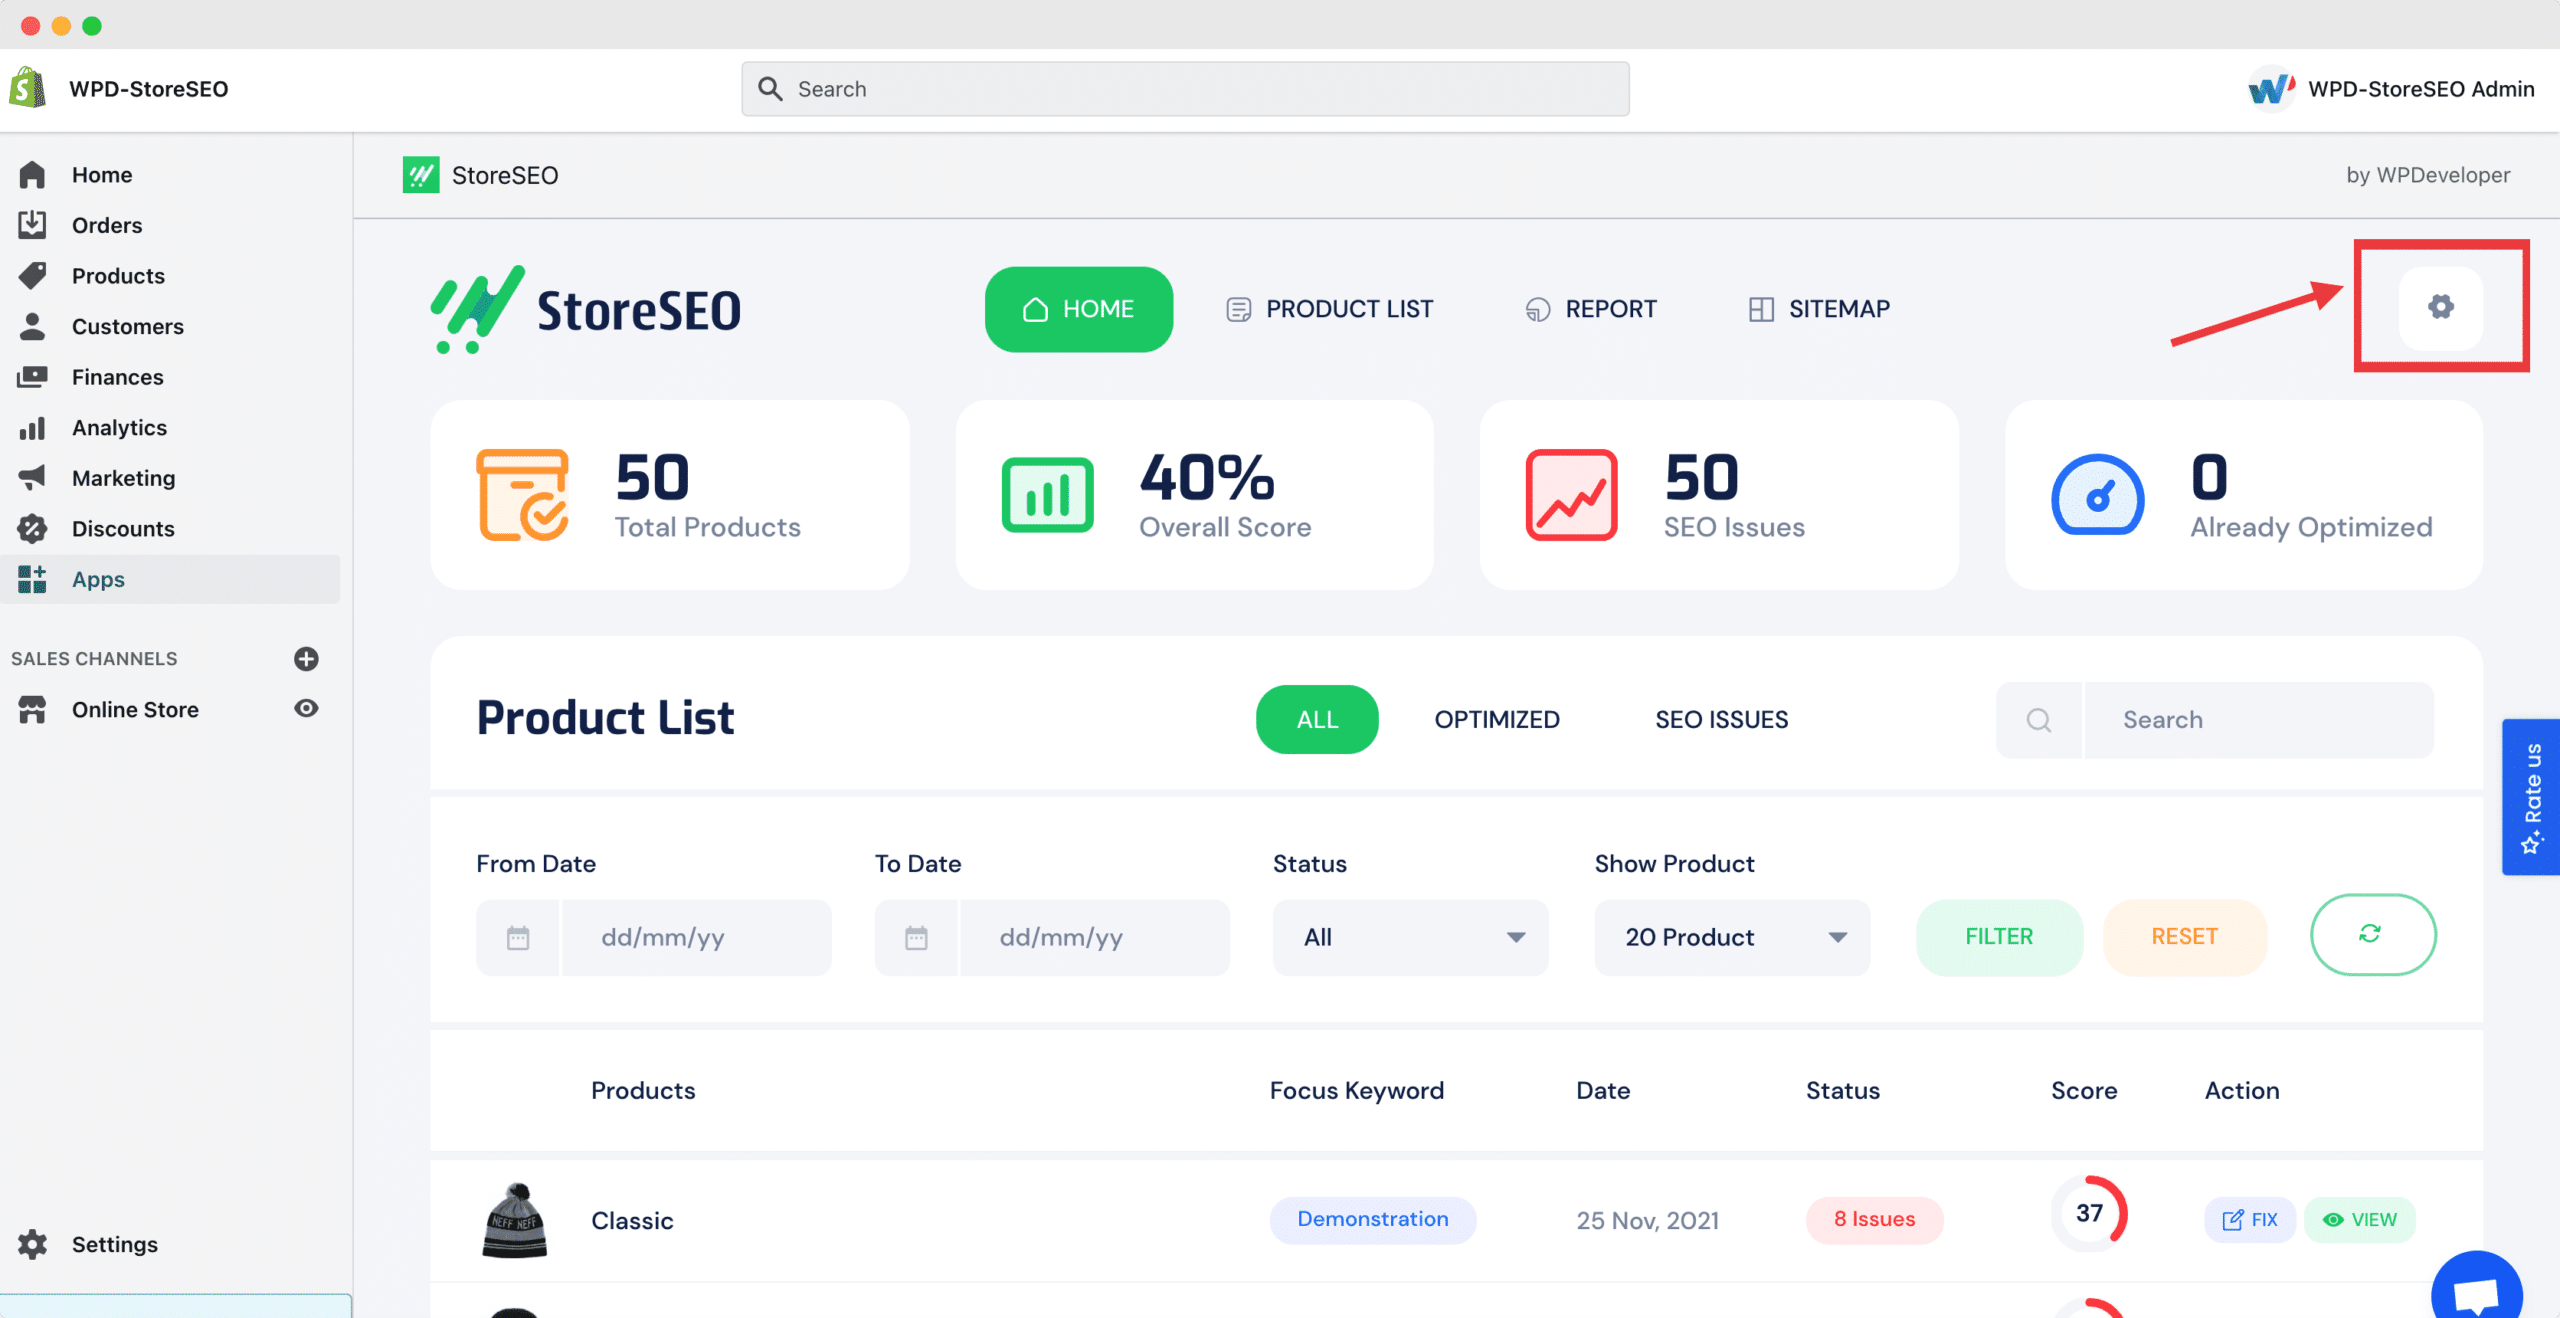The image size is (2560, 1318).
Task: Click the Customers person icon
Action: tap(32, 326)
